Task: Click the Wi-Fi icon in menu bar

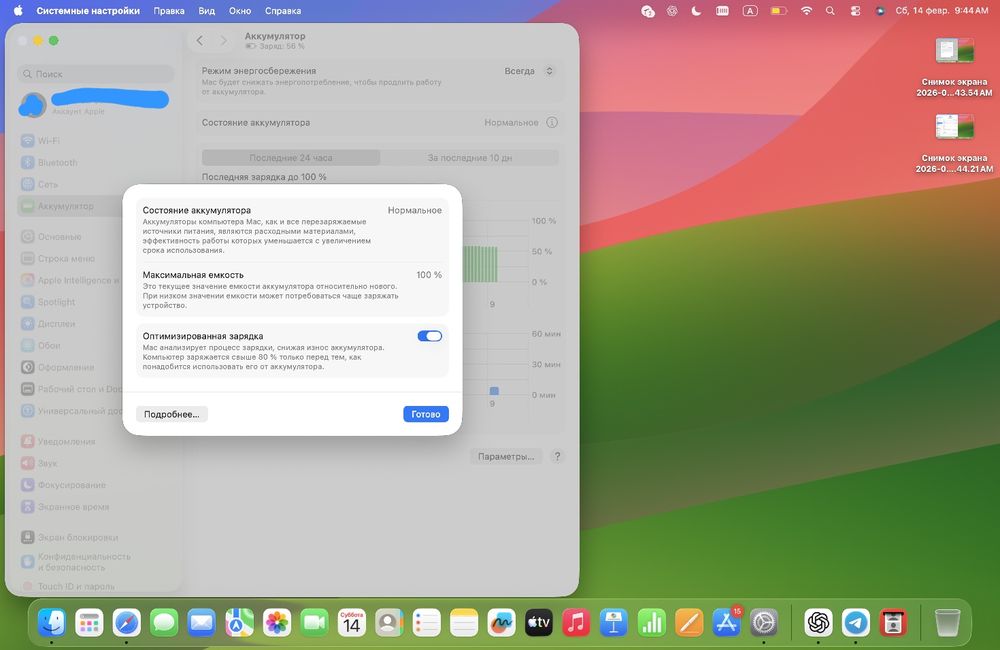Action: [807, 11]
